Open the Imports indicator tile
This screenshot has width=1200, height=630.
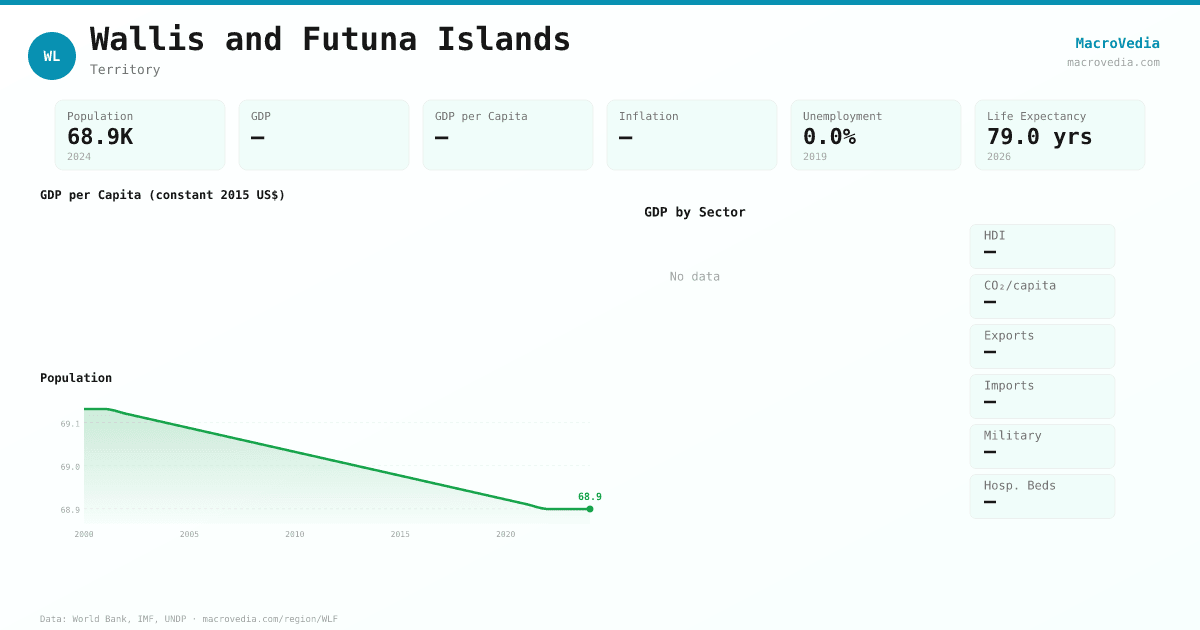(1042, 396)
